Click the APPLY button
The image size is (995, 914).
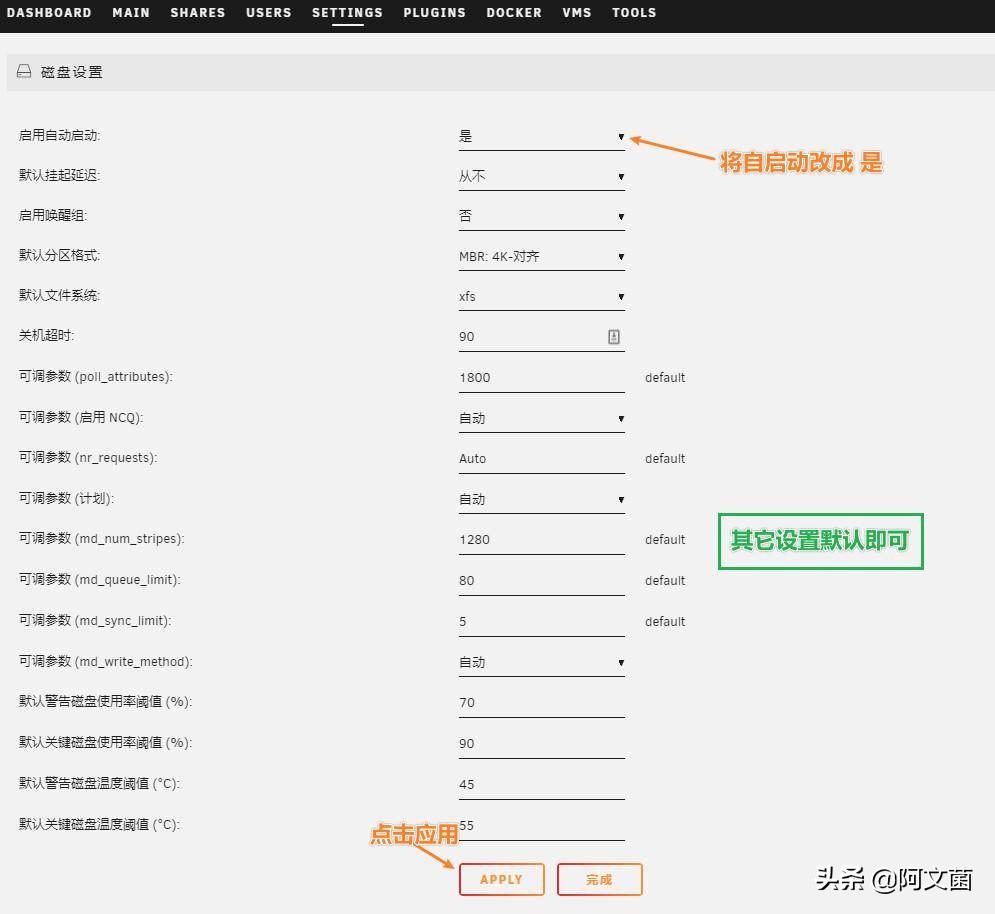(x=501, y=879)
